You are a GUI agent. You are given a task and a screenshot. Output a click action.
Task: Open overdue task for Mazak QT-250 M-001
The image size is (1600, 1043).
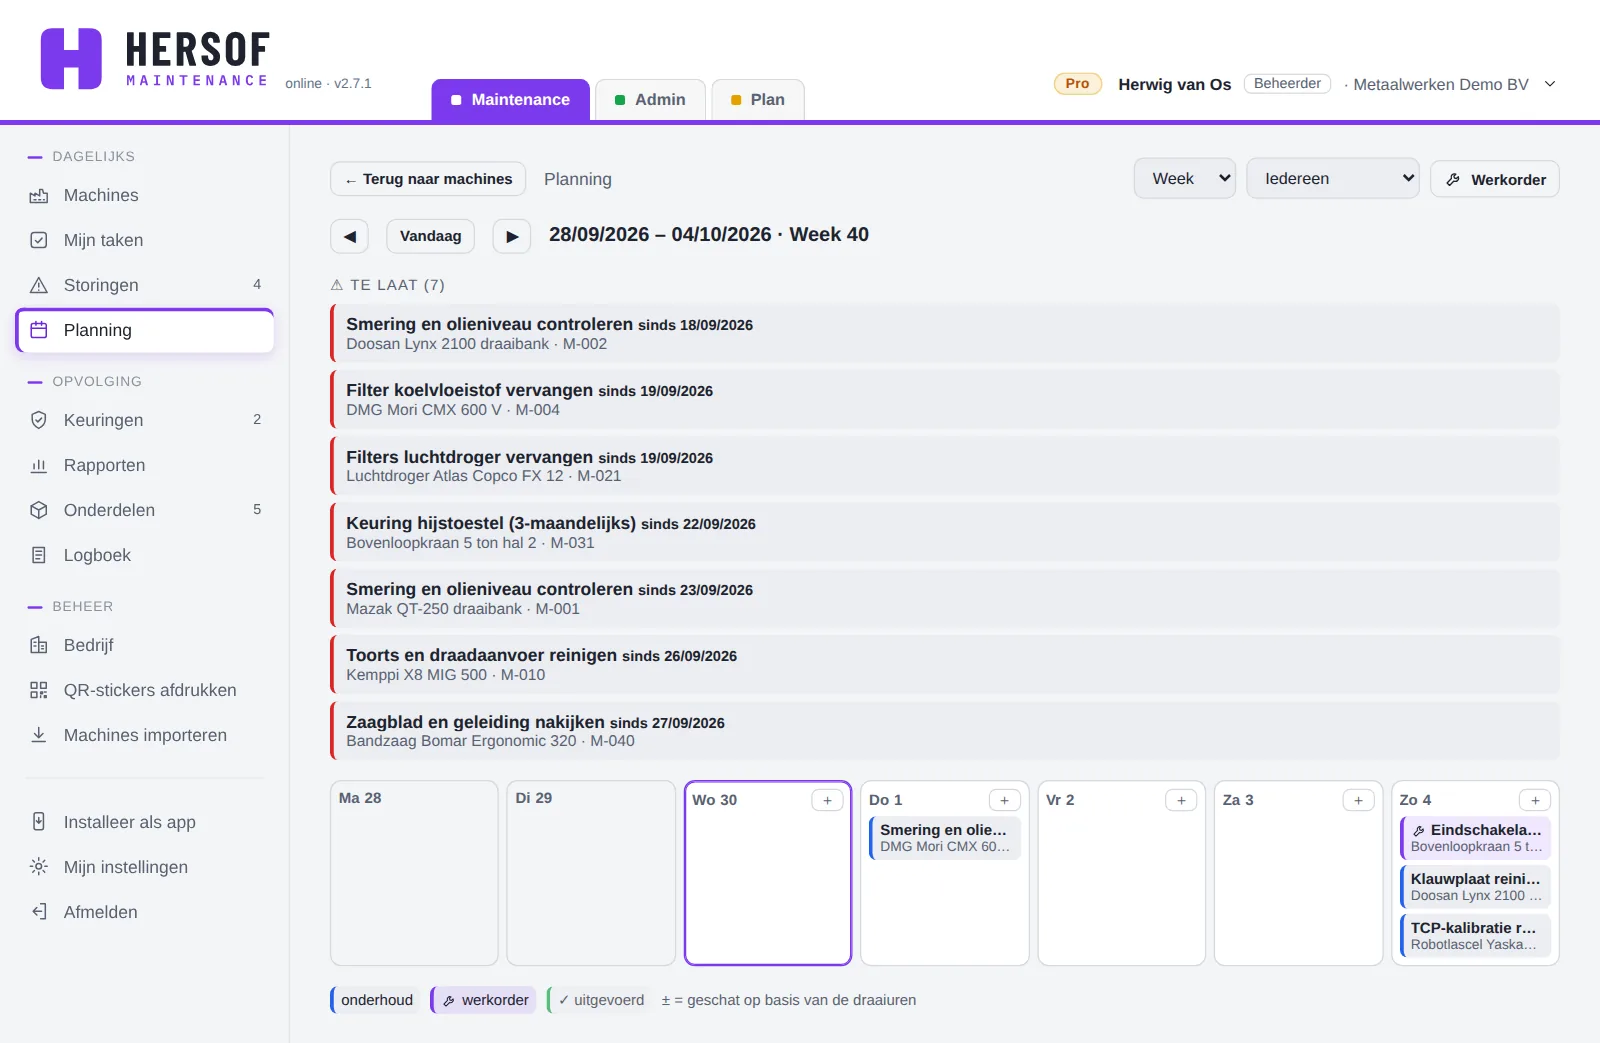[945, 598]
